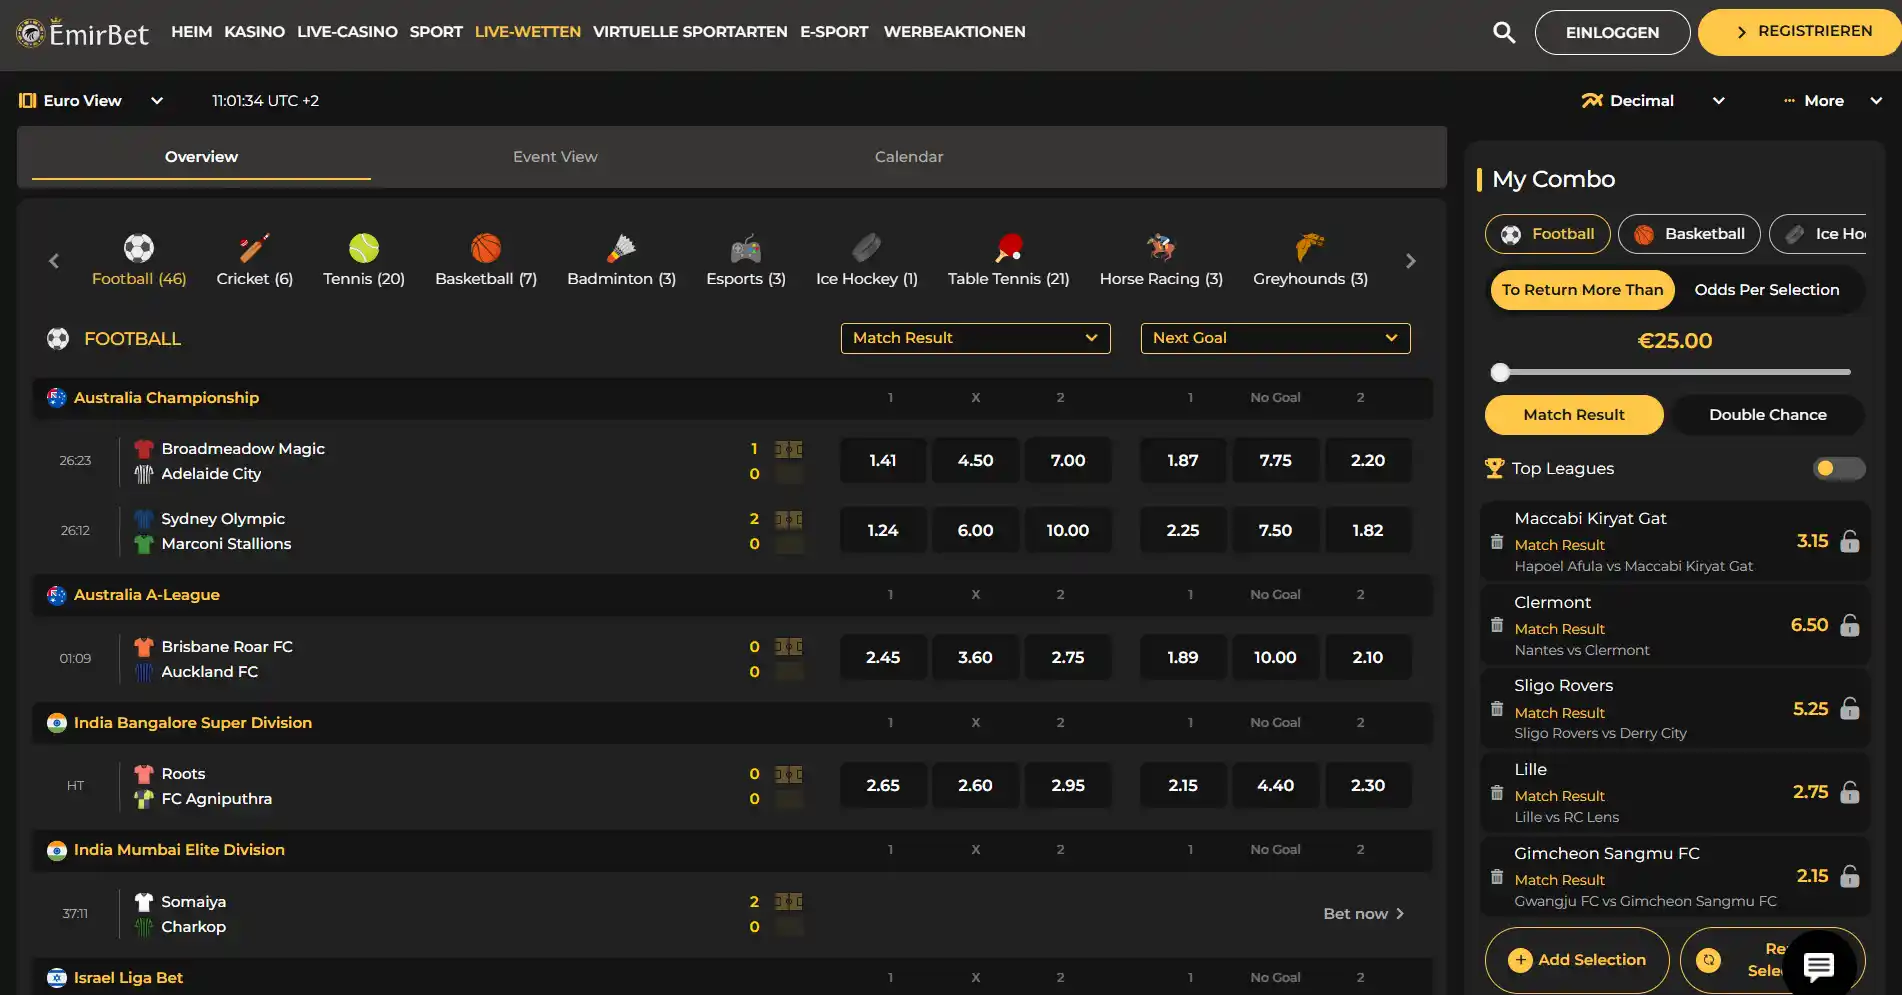The height and width of the screenshot is (995, 1902).
Task: Click the REGISTRIEREN button
Action: 1801,32
